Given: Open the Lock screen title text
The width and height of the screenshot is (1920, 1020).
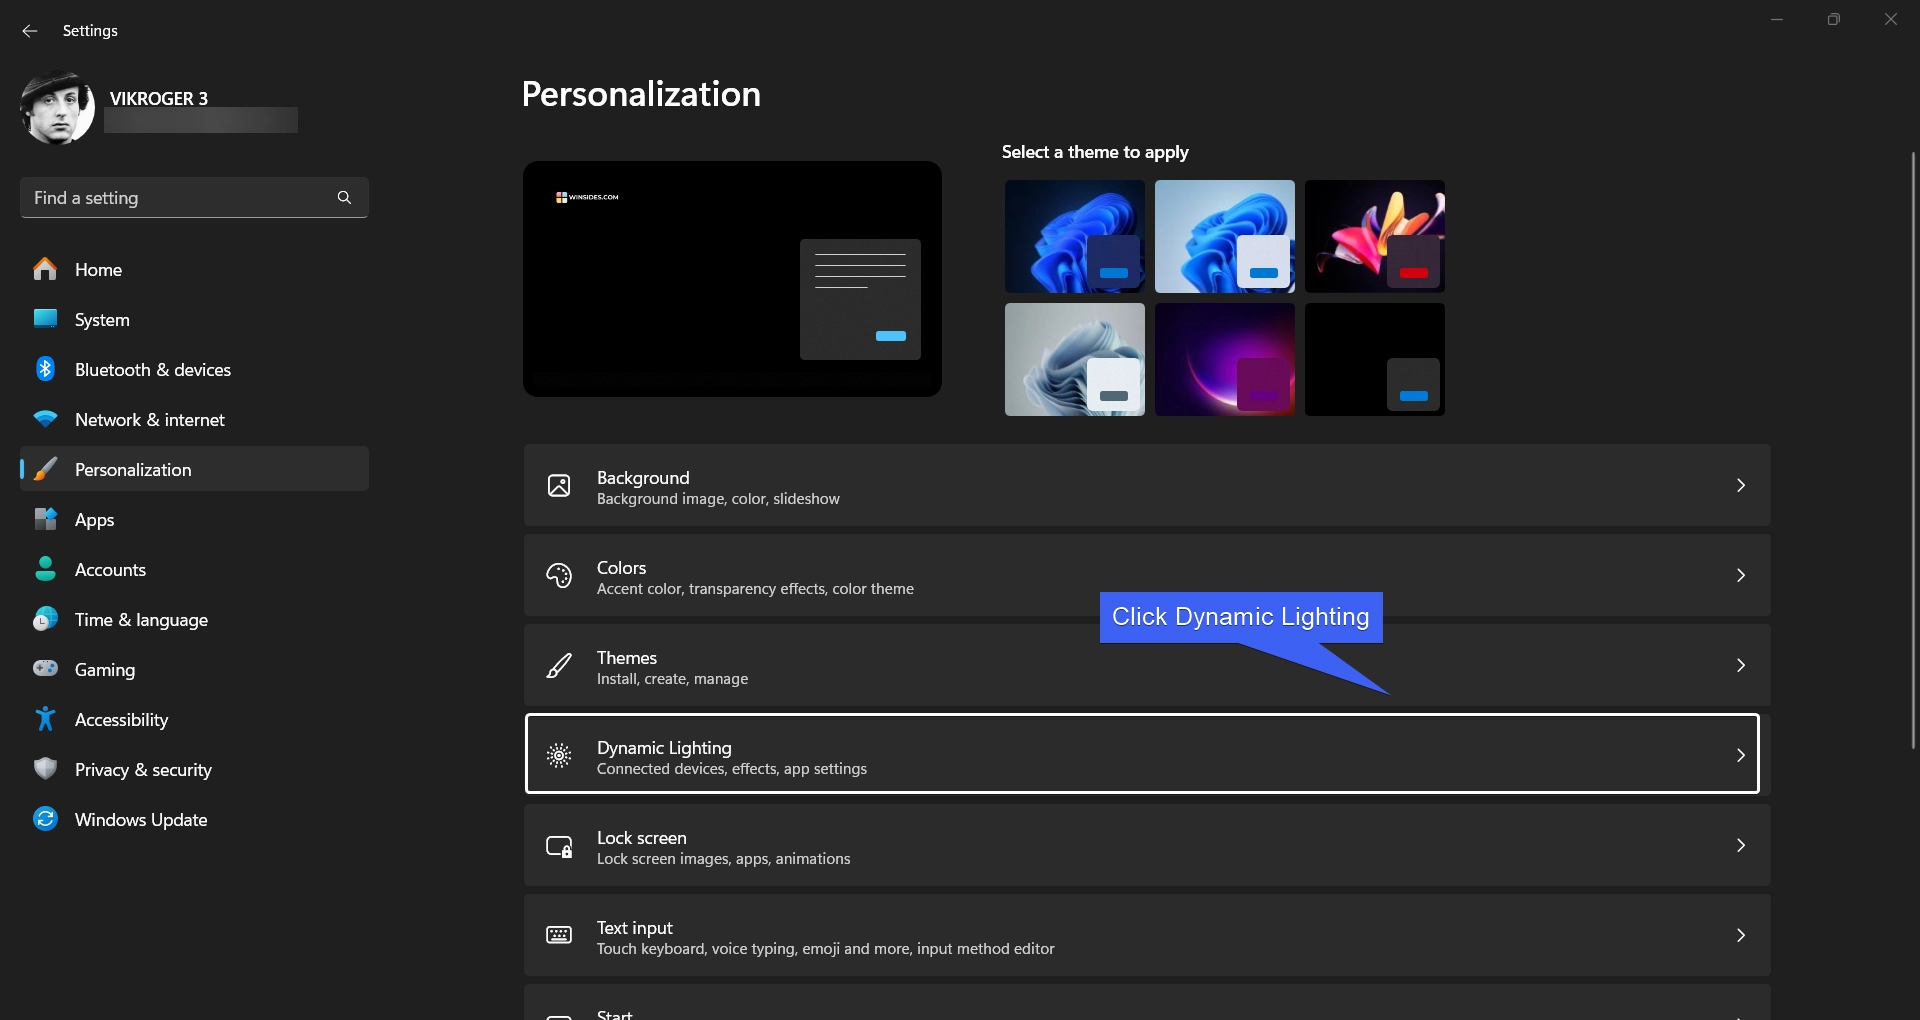Looking at the screenshot, I should tap(642, 838).
